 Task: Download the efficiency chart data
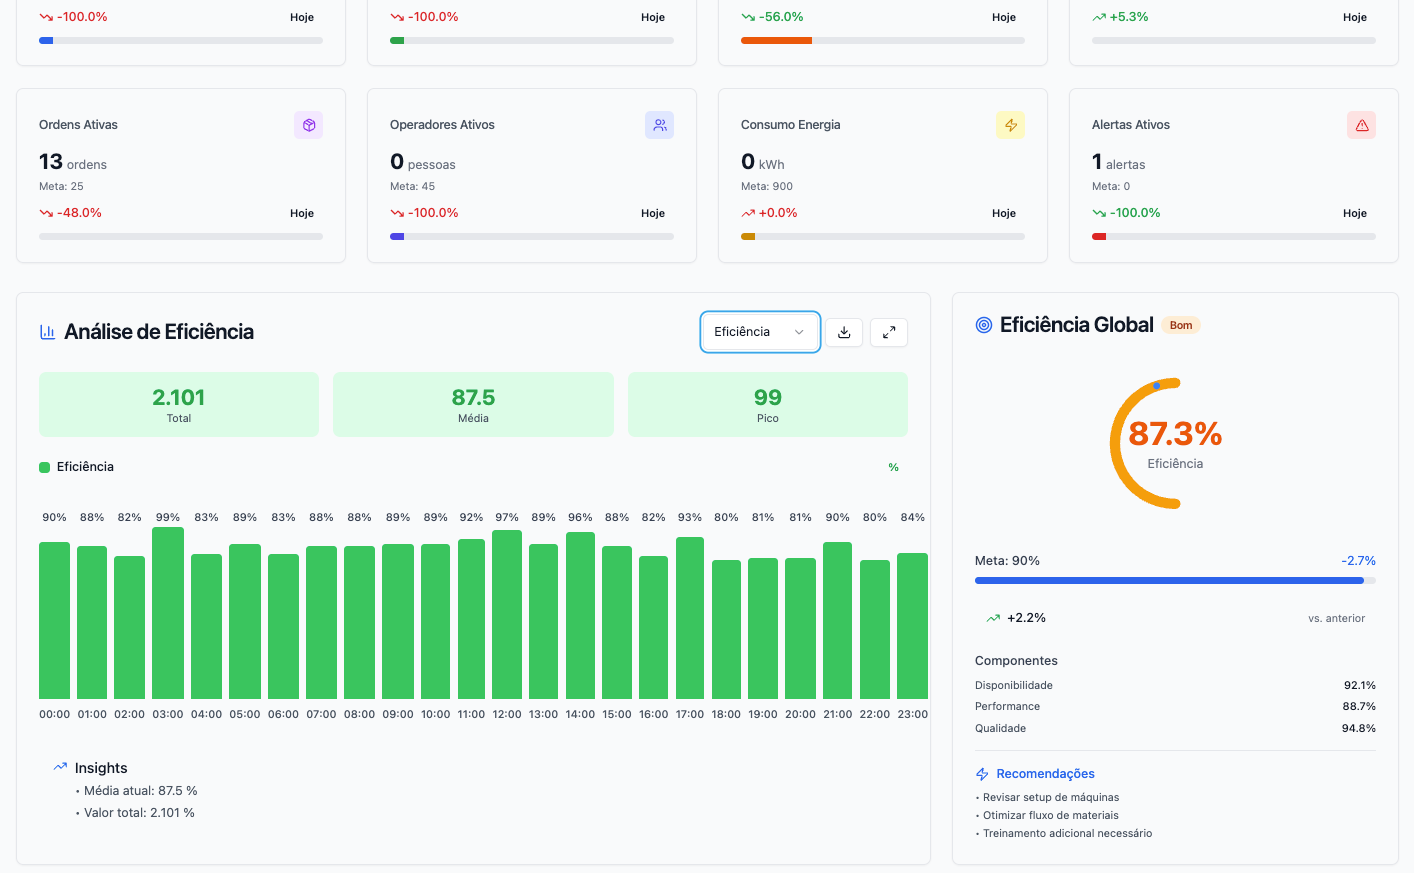pyautogui.click(x=844, y=332)
